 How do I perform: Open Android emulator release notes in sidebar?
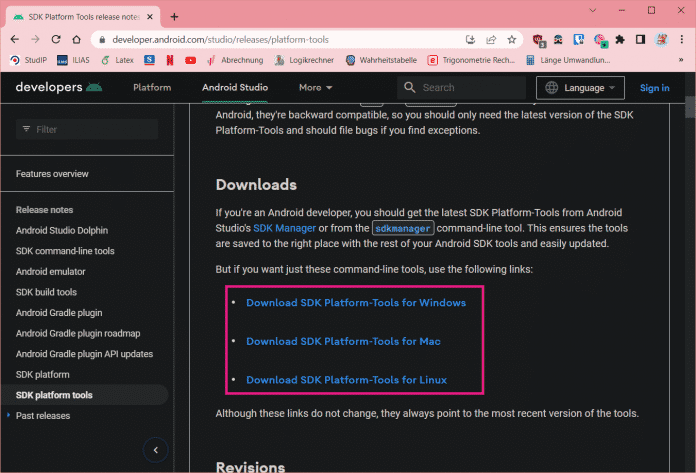(x=50, y=271)
